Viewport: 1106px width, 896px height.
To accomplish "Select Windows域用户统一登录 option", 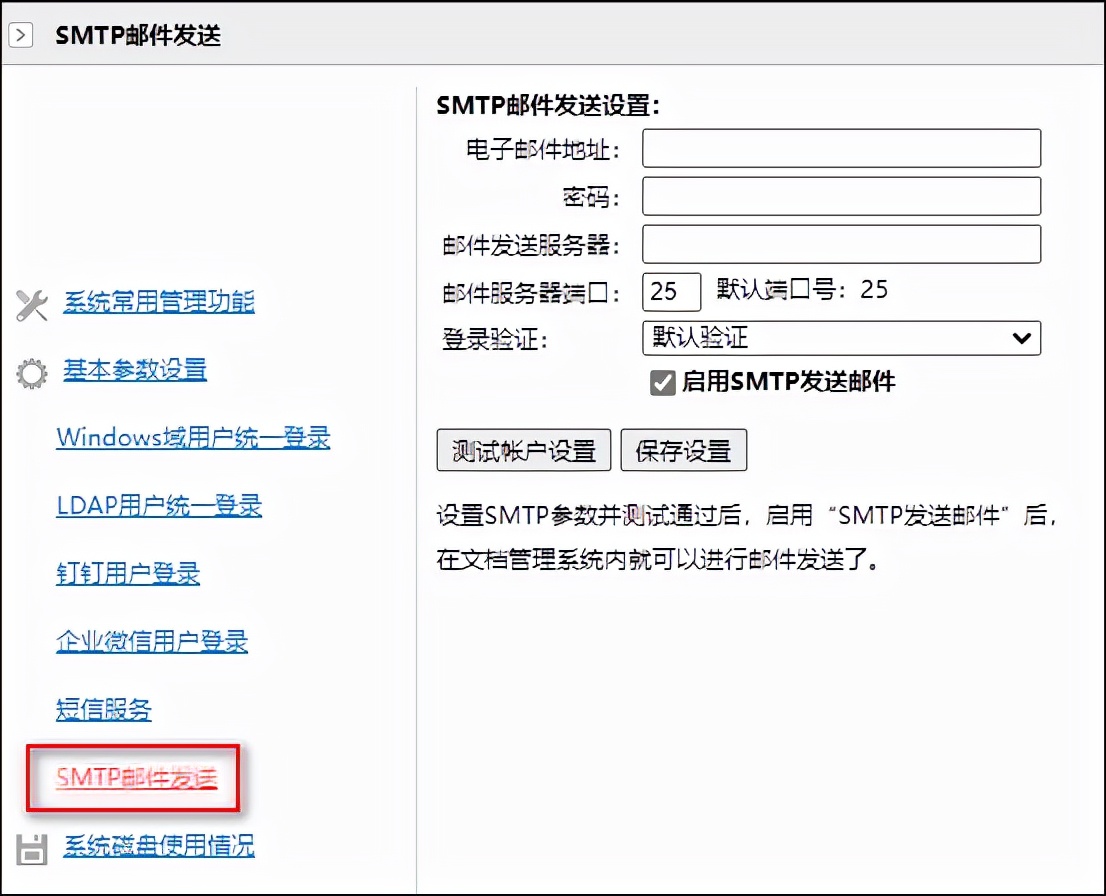I will coord(194,437).
